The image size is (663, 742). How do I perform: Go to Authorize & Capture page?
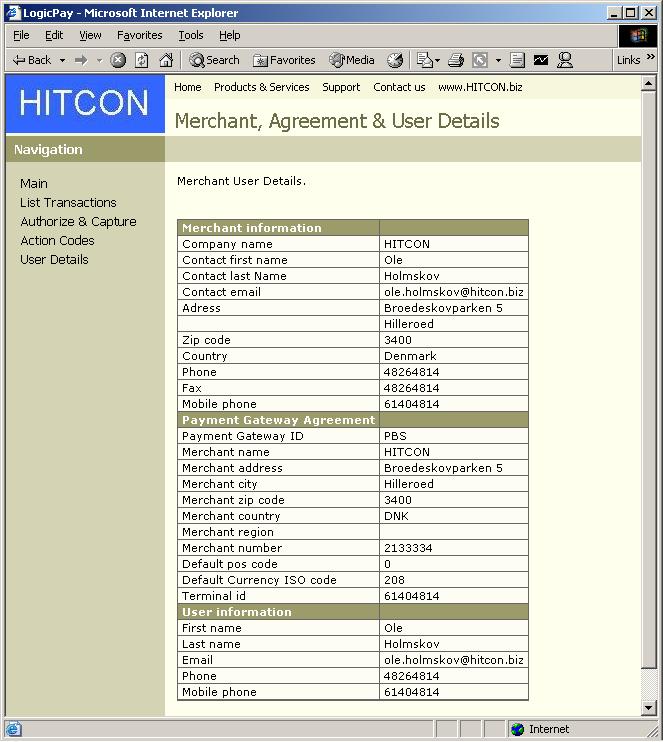click(x=78, y=221)
